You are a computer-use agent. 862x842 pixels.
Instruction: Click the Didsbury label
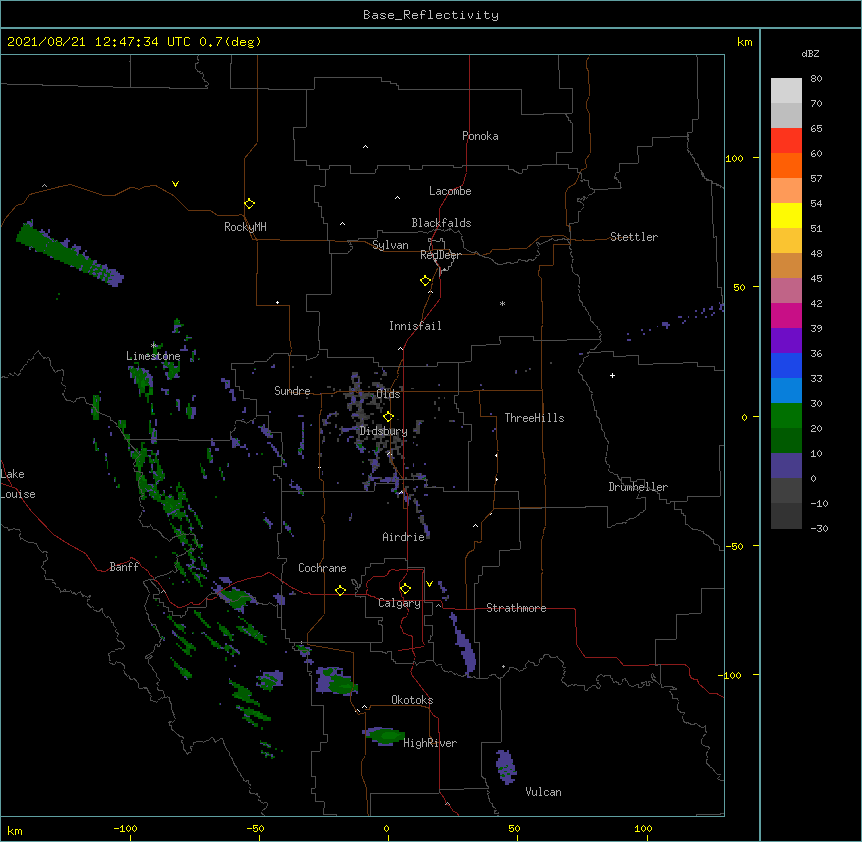383,431
